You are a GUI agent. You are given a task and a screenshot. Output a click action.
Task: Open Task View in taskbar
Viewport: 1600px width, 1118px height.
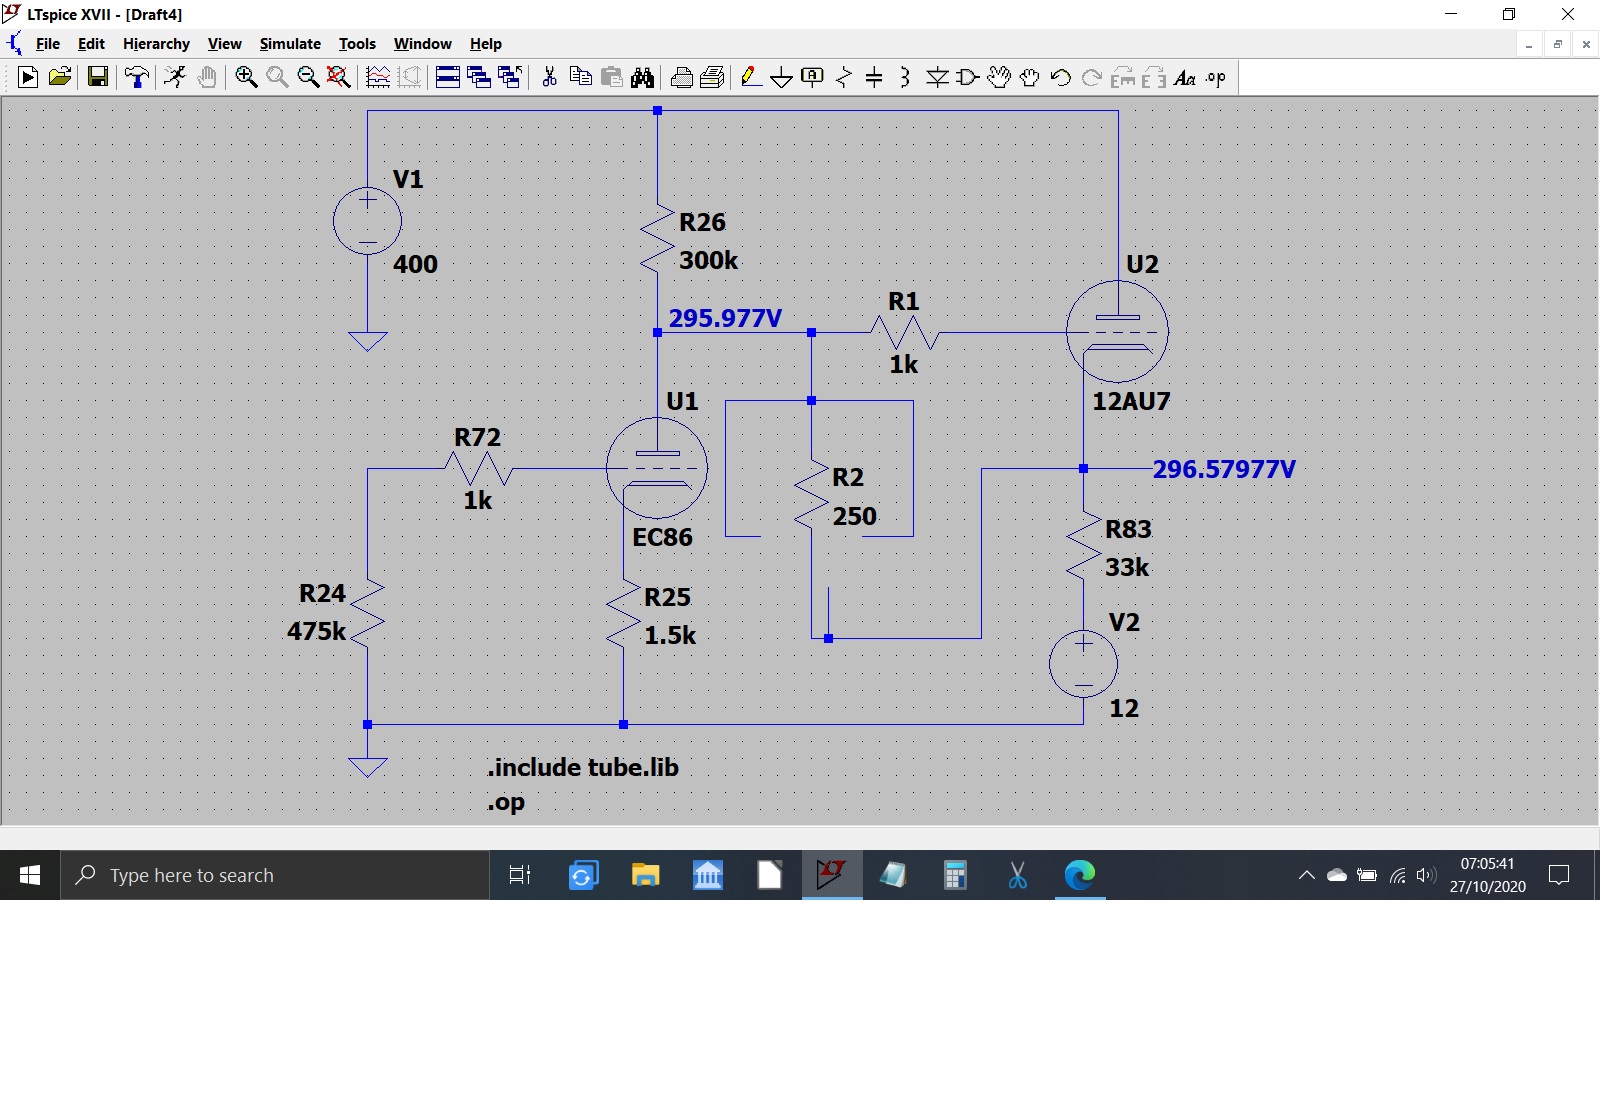click(x=520, y=875)
